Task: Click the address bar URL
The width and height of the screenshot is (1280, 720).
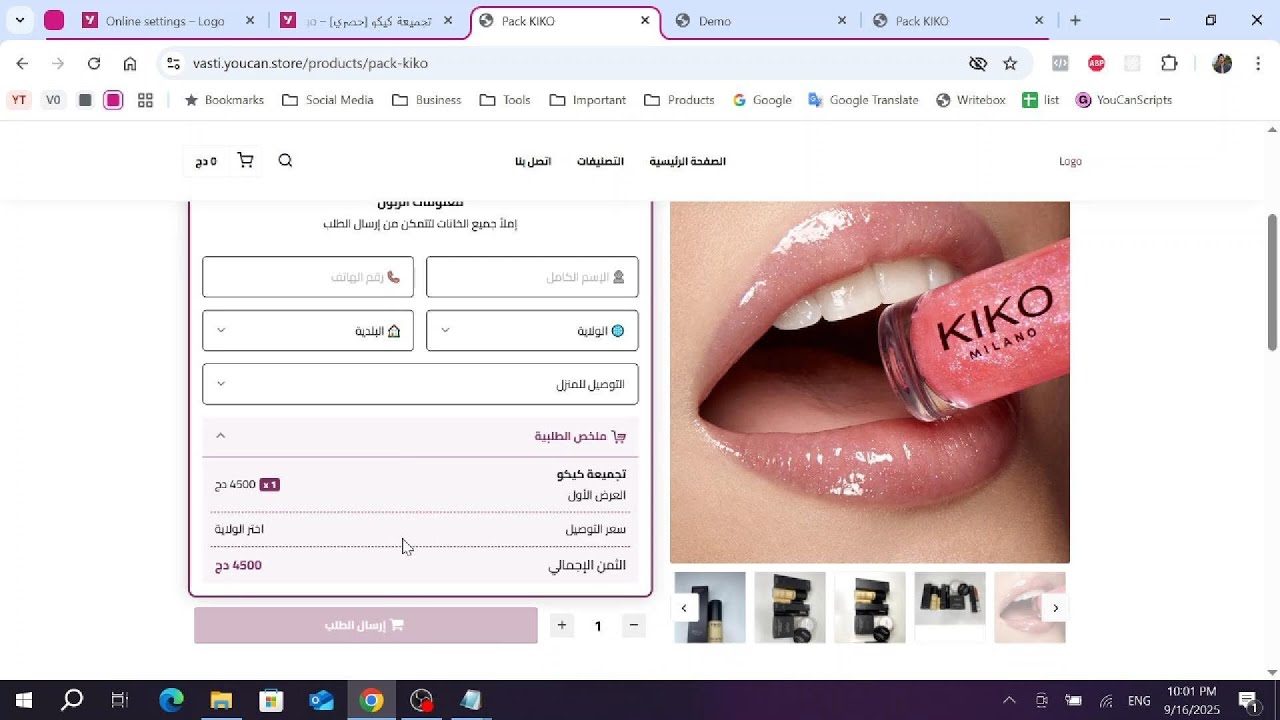Action: coord(310,63)
